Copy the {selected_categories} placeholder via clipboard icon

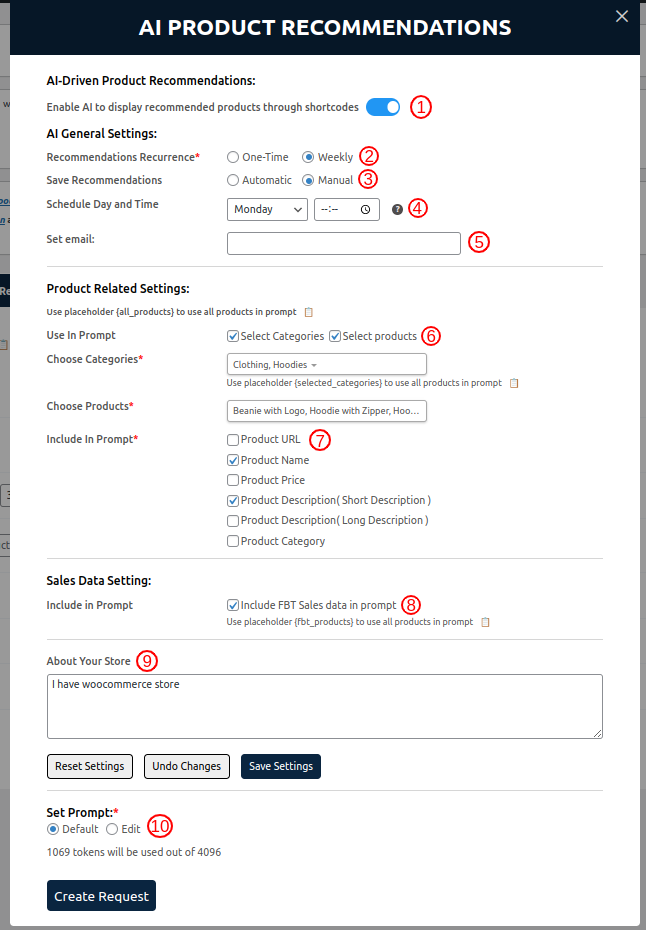coord(514,383)
